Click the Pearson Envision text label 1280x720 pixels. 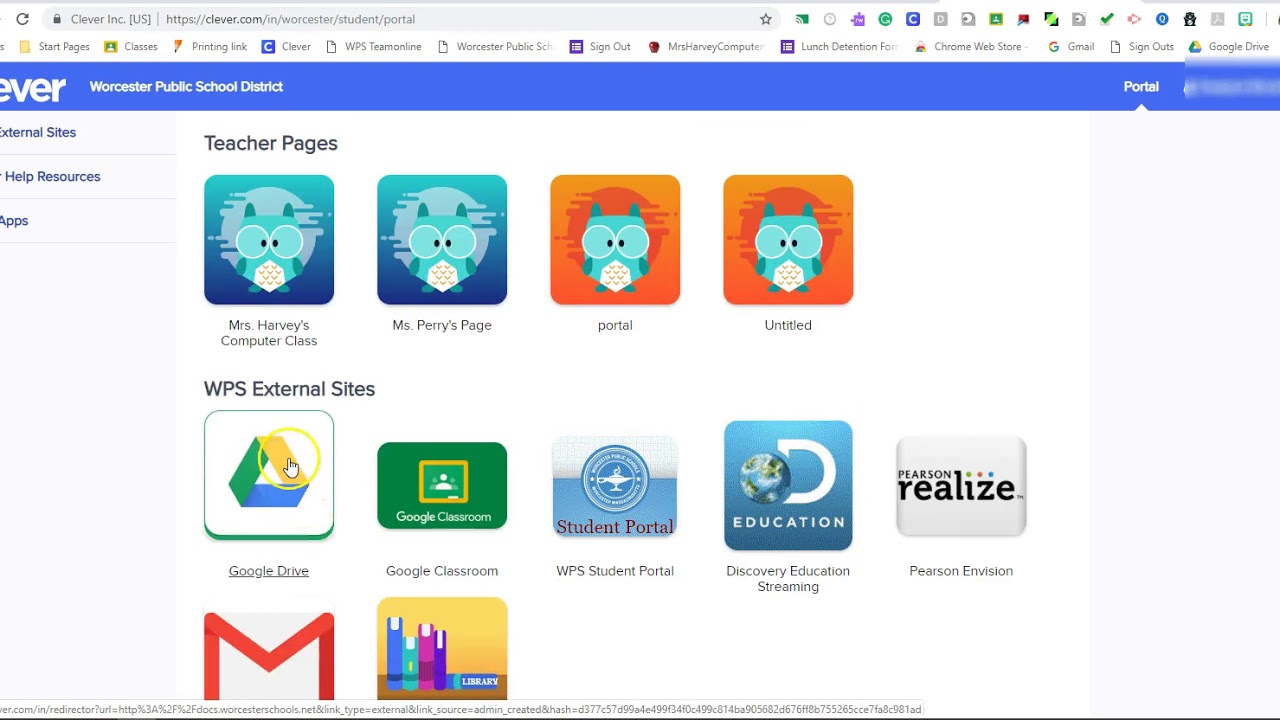(x=961, y=571)
